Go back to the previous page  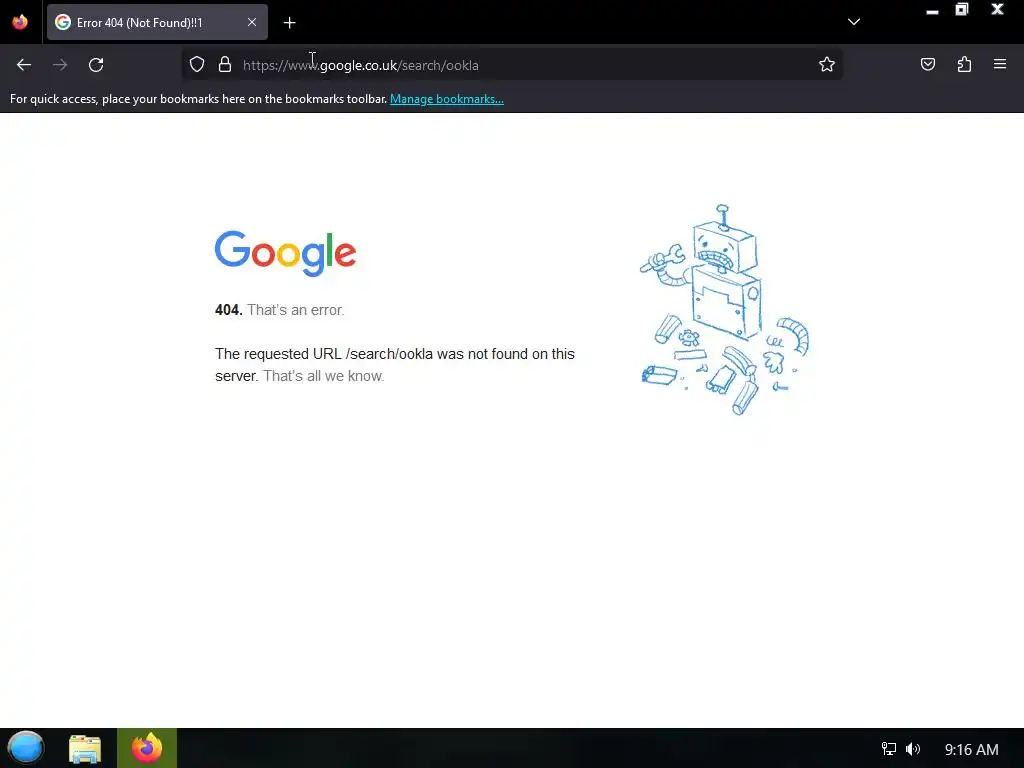[x=24, y=65]
